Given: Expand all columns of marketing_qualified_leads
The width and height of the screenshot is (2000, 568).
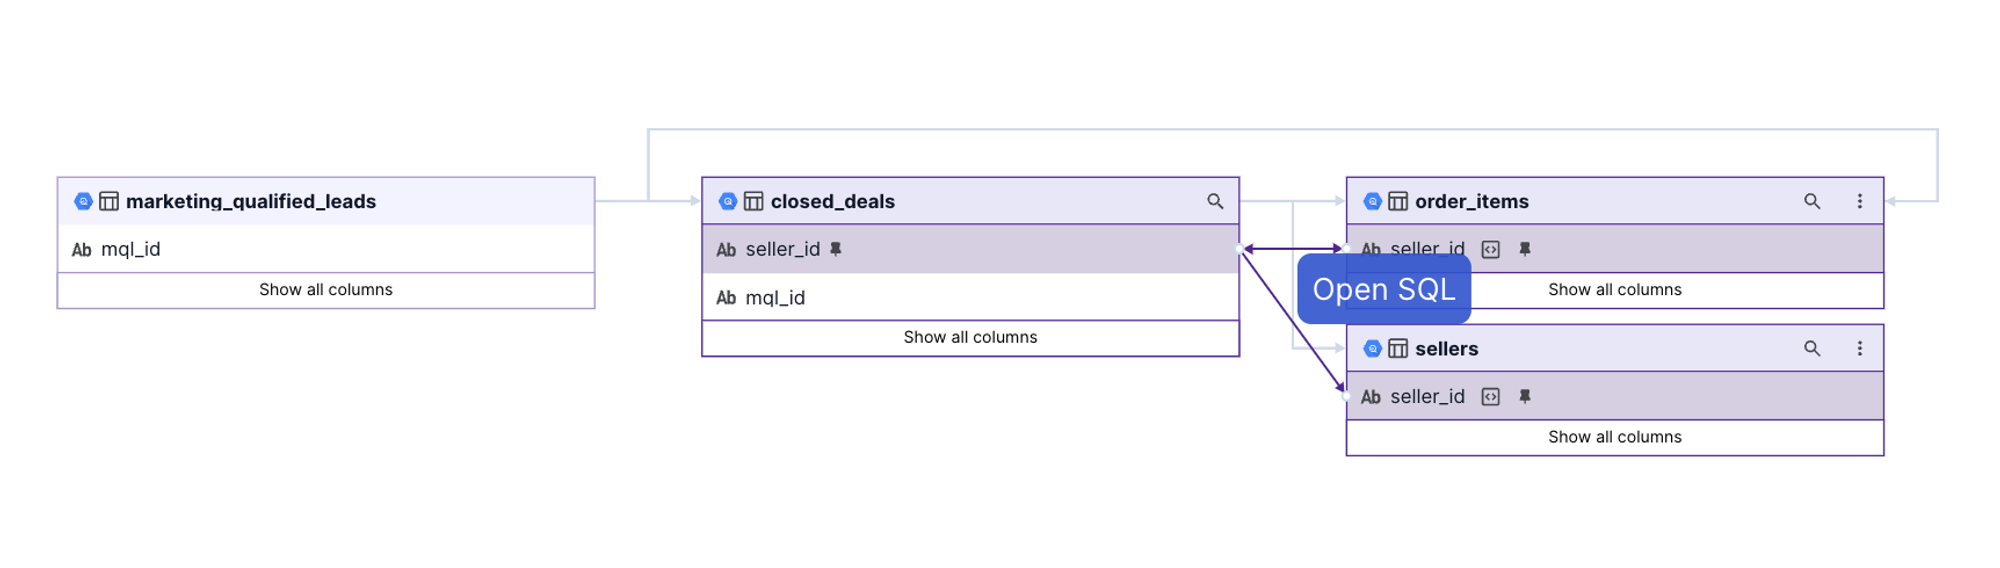Looking at the screenshot, I should pos(325,290).
